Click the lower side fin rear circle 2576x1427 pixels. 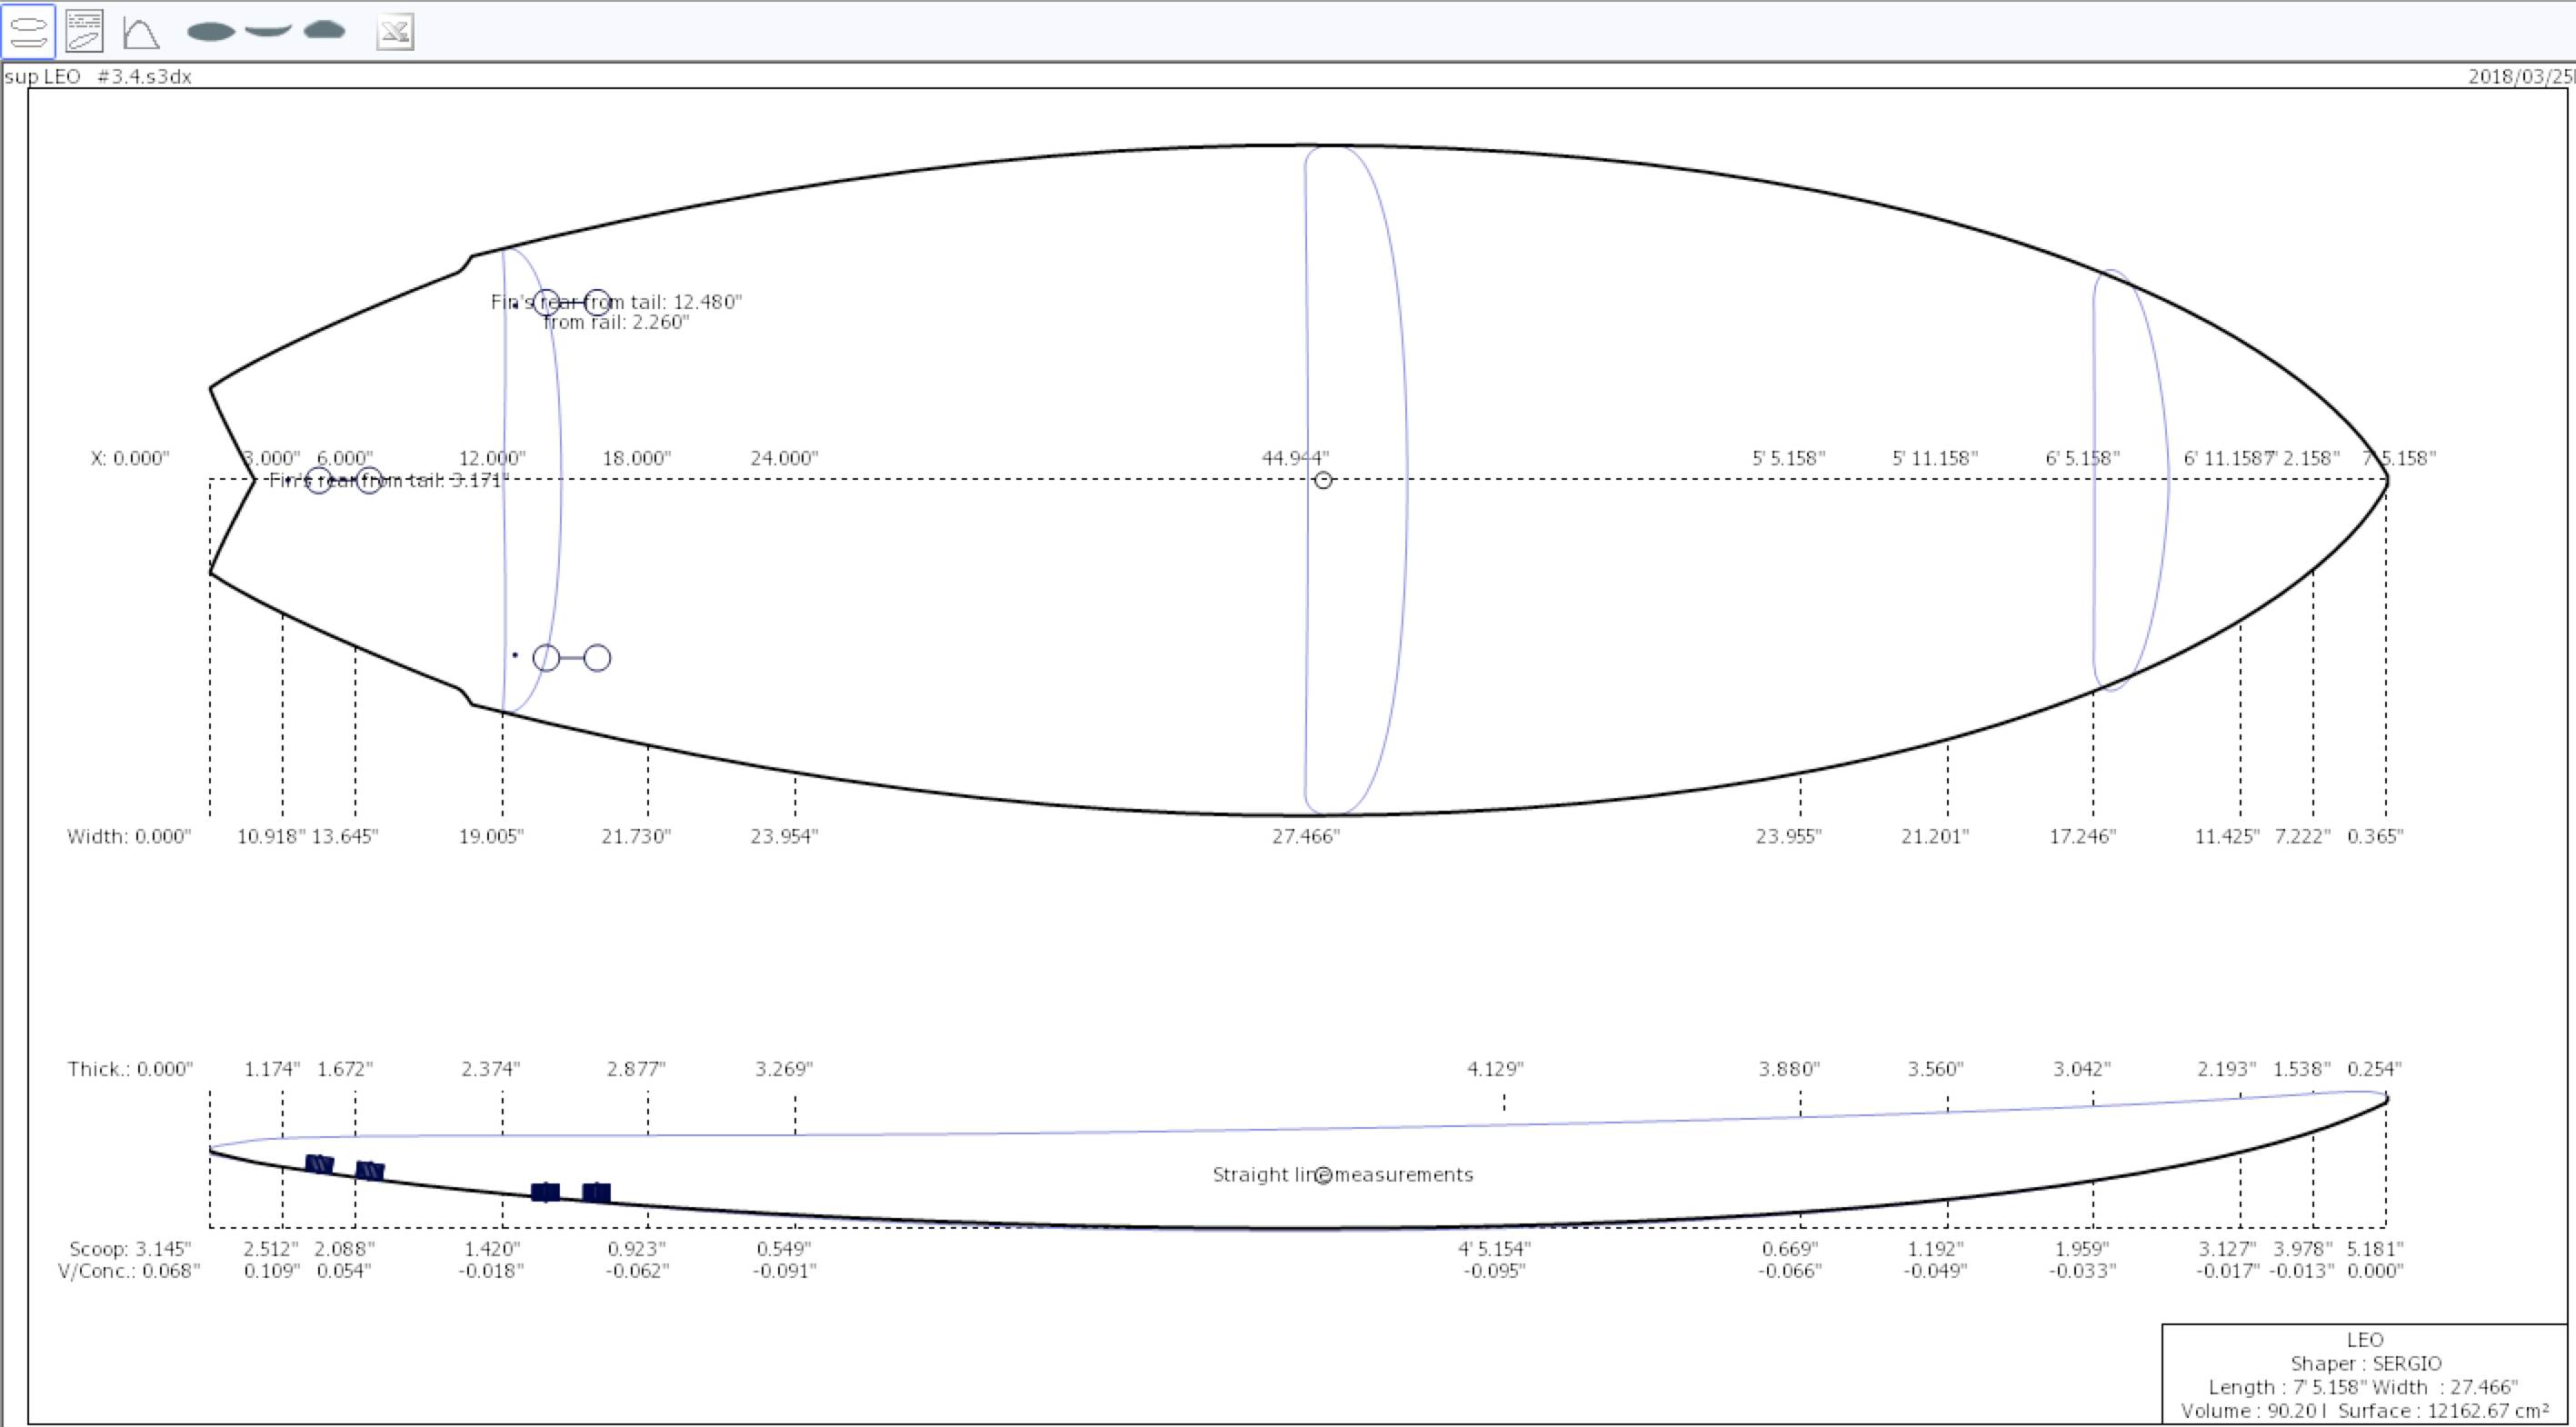[546, 657]
